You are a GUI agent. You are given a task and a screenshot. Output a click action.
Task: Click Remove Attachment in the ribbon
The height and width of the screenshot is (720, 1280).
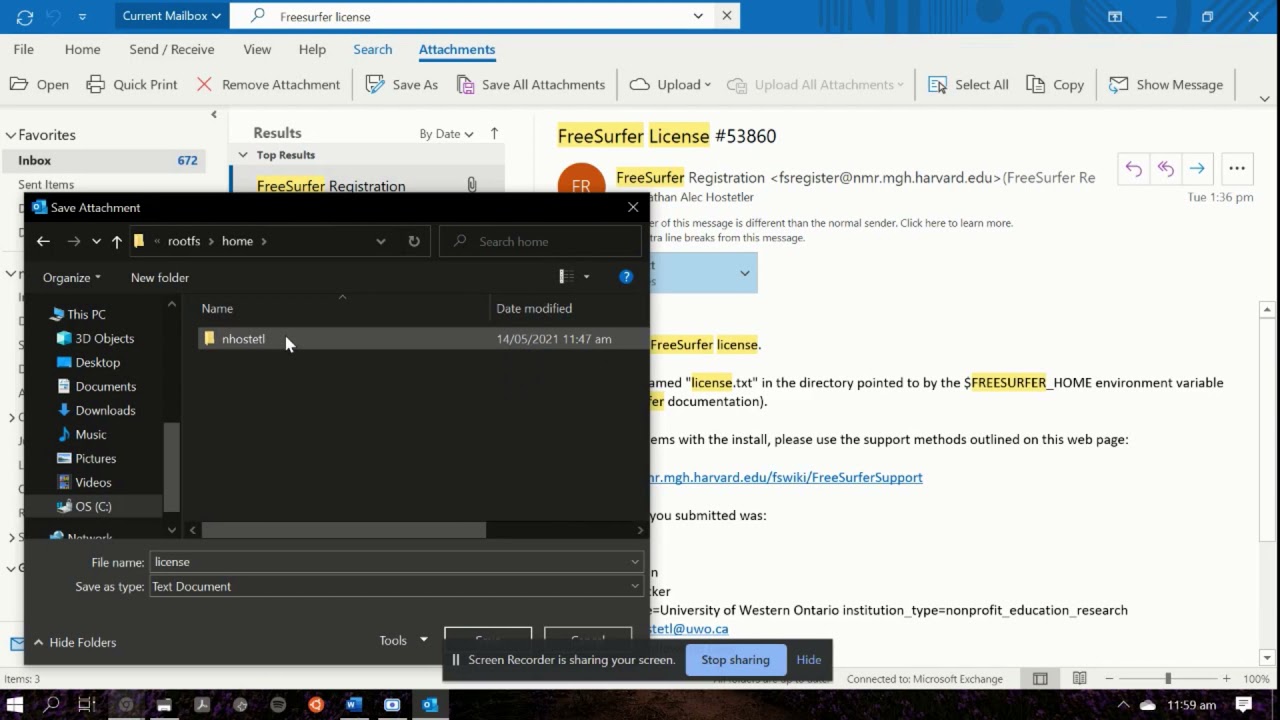click(267, 85)
